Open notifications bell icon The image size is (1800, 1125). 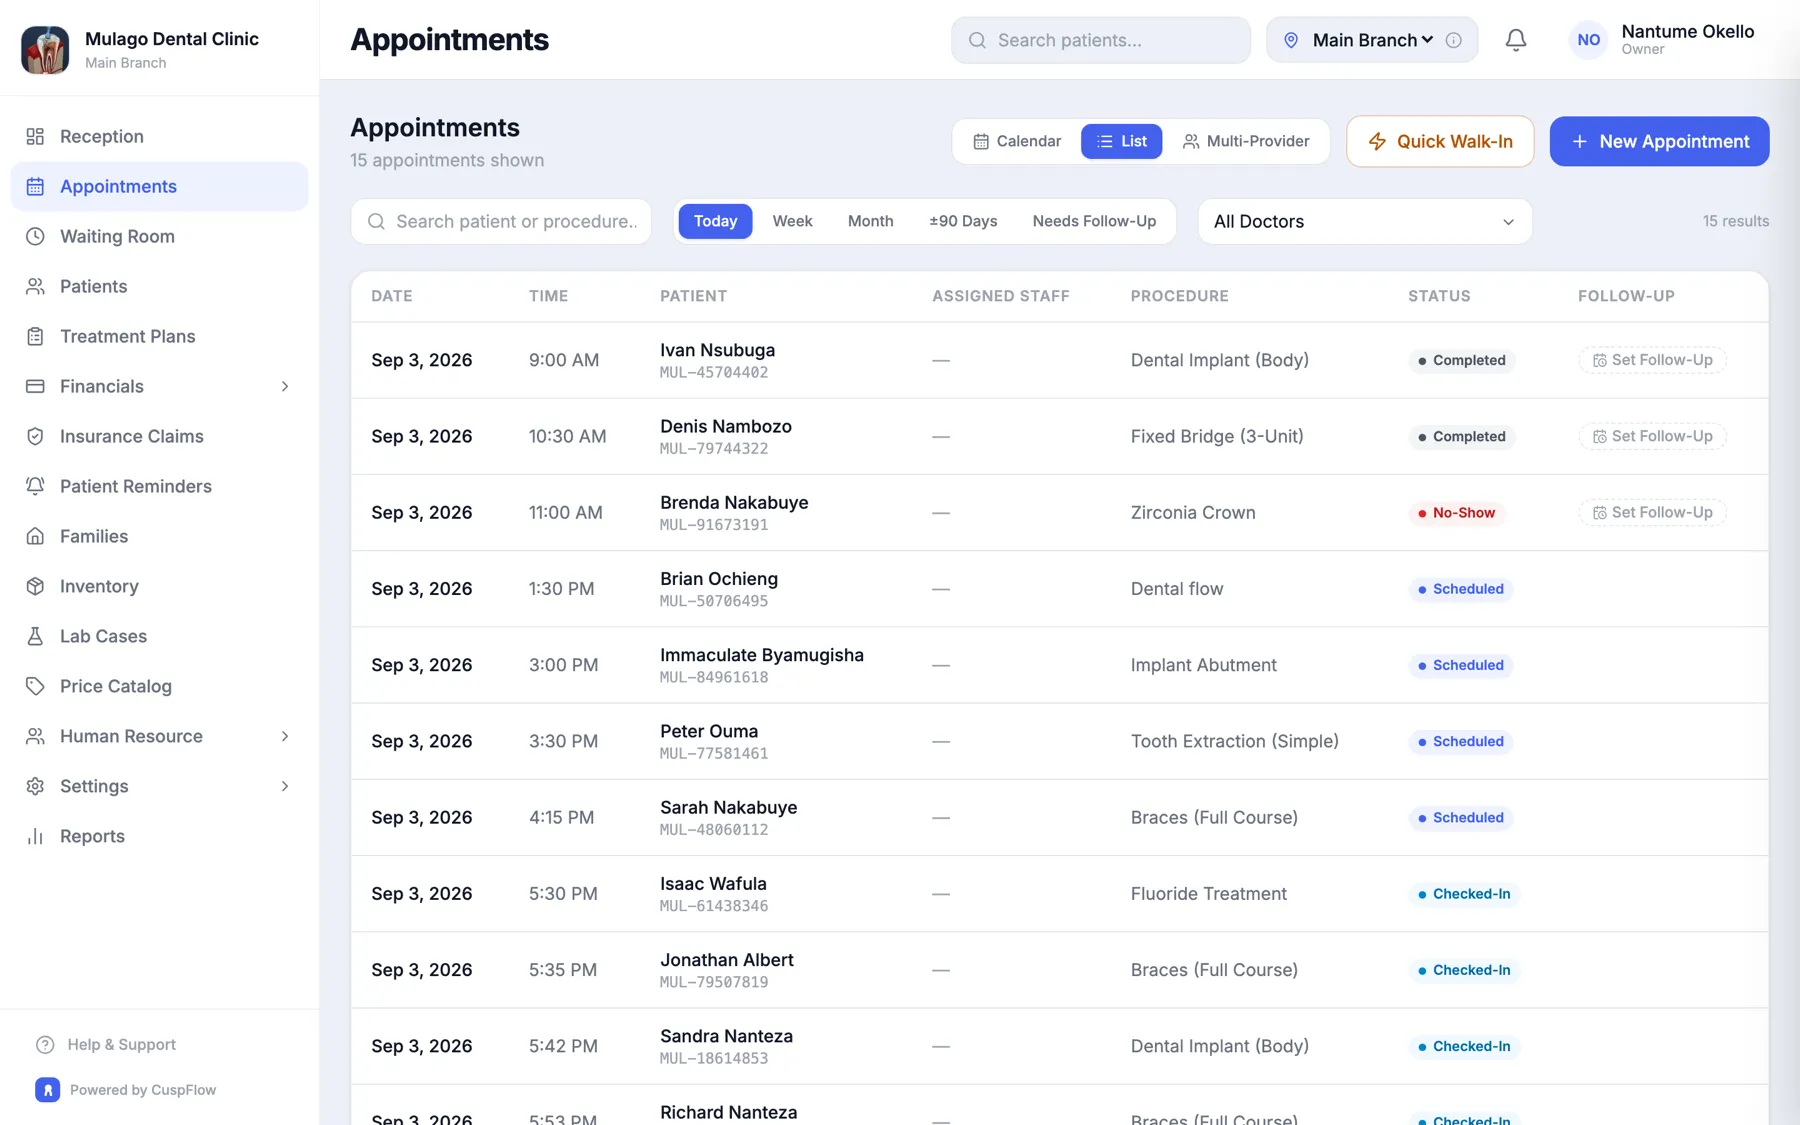[x=1516, y=40]
